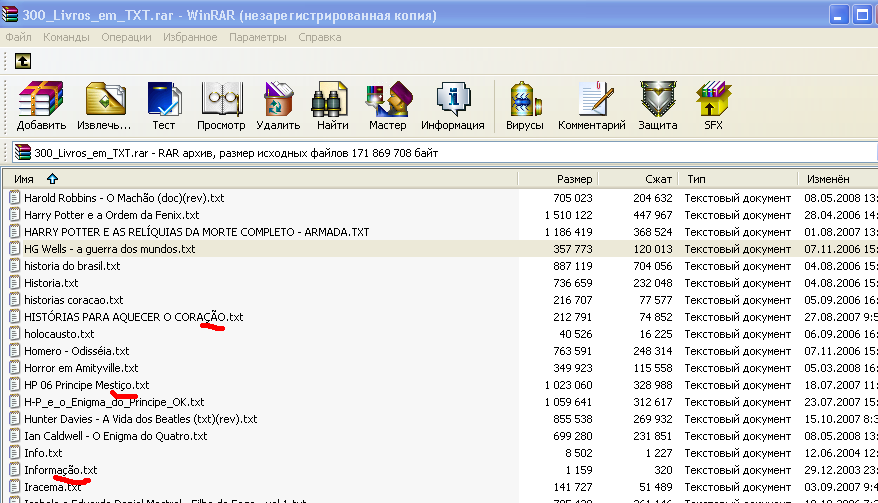878x503 pixels.
Task: Run the Тест archive test tool
Action: tap(163, 106)
